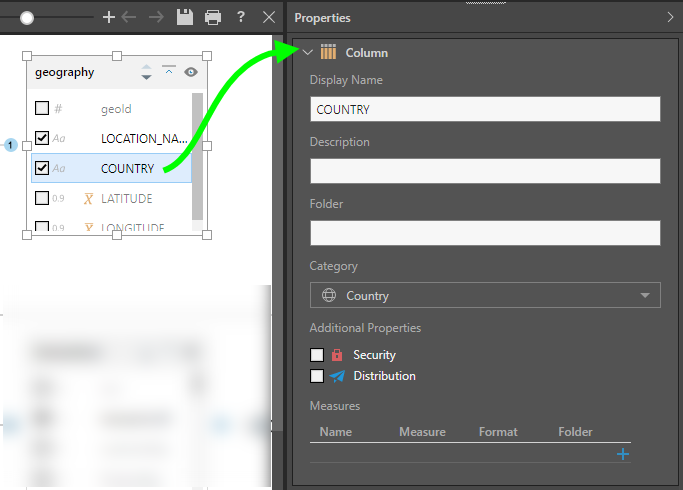Toggle geography table visibility eye icon
Screen dimensions: 683x490
pos(190,72)
